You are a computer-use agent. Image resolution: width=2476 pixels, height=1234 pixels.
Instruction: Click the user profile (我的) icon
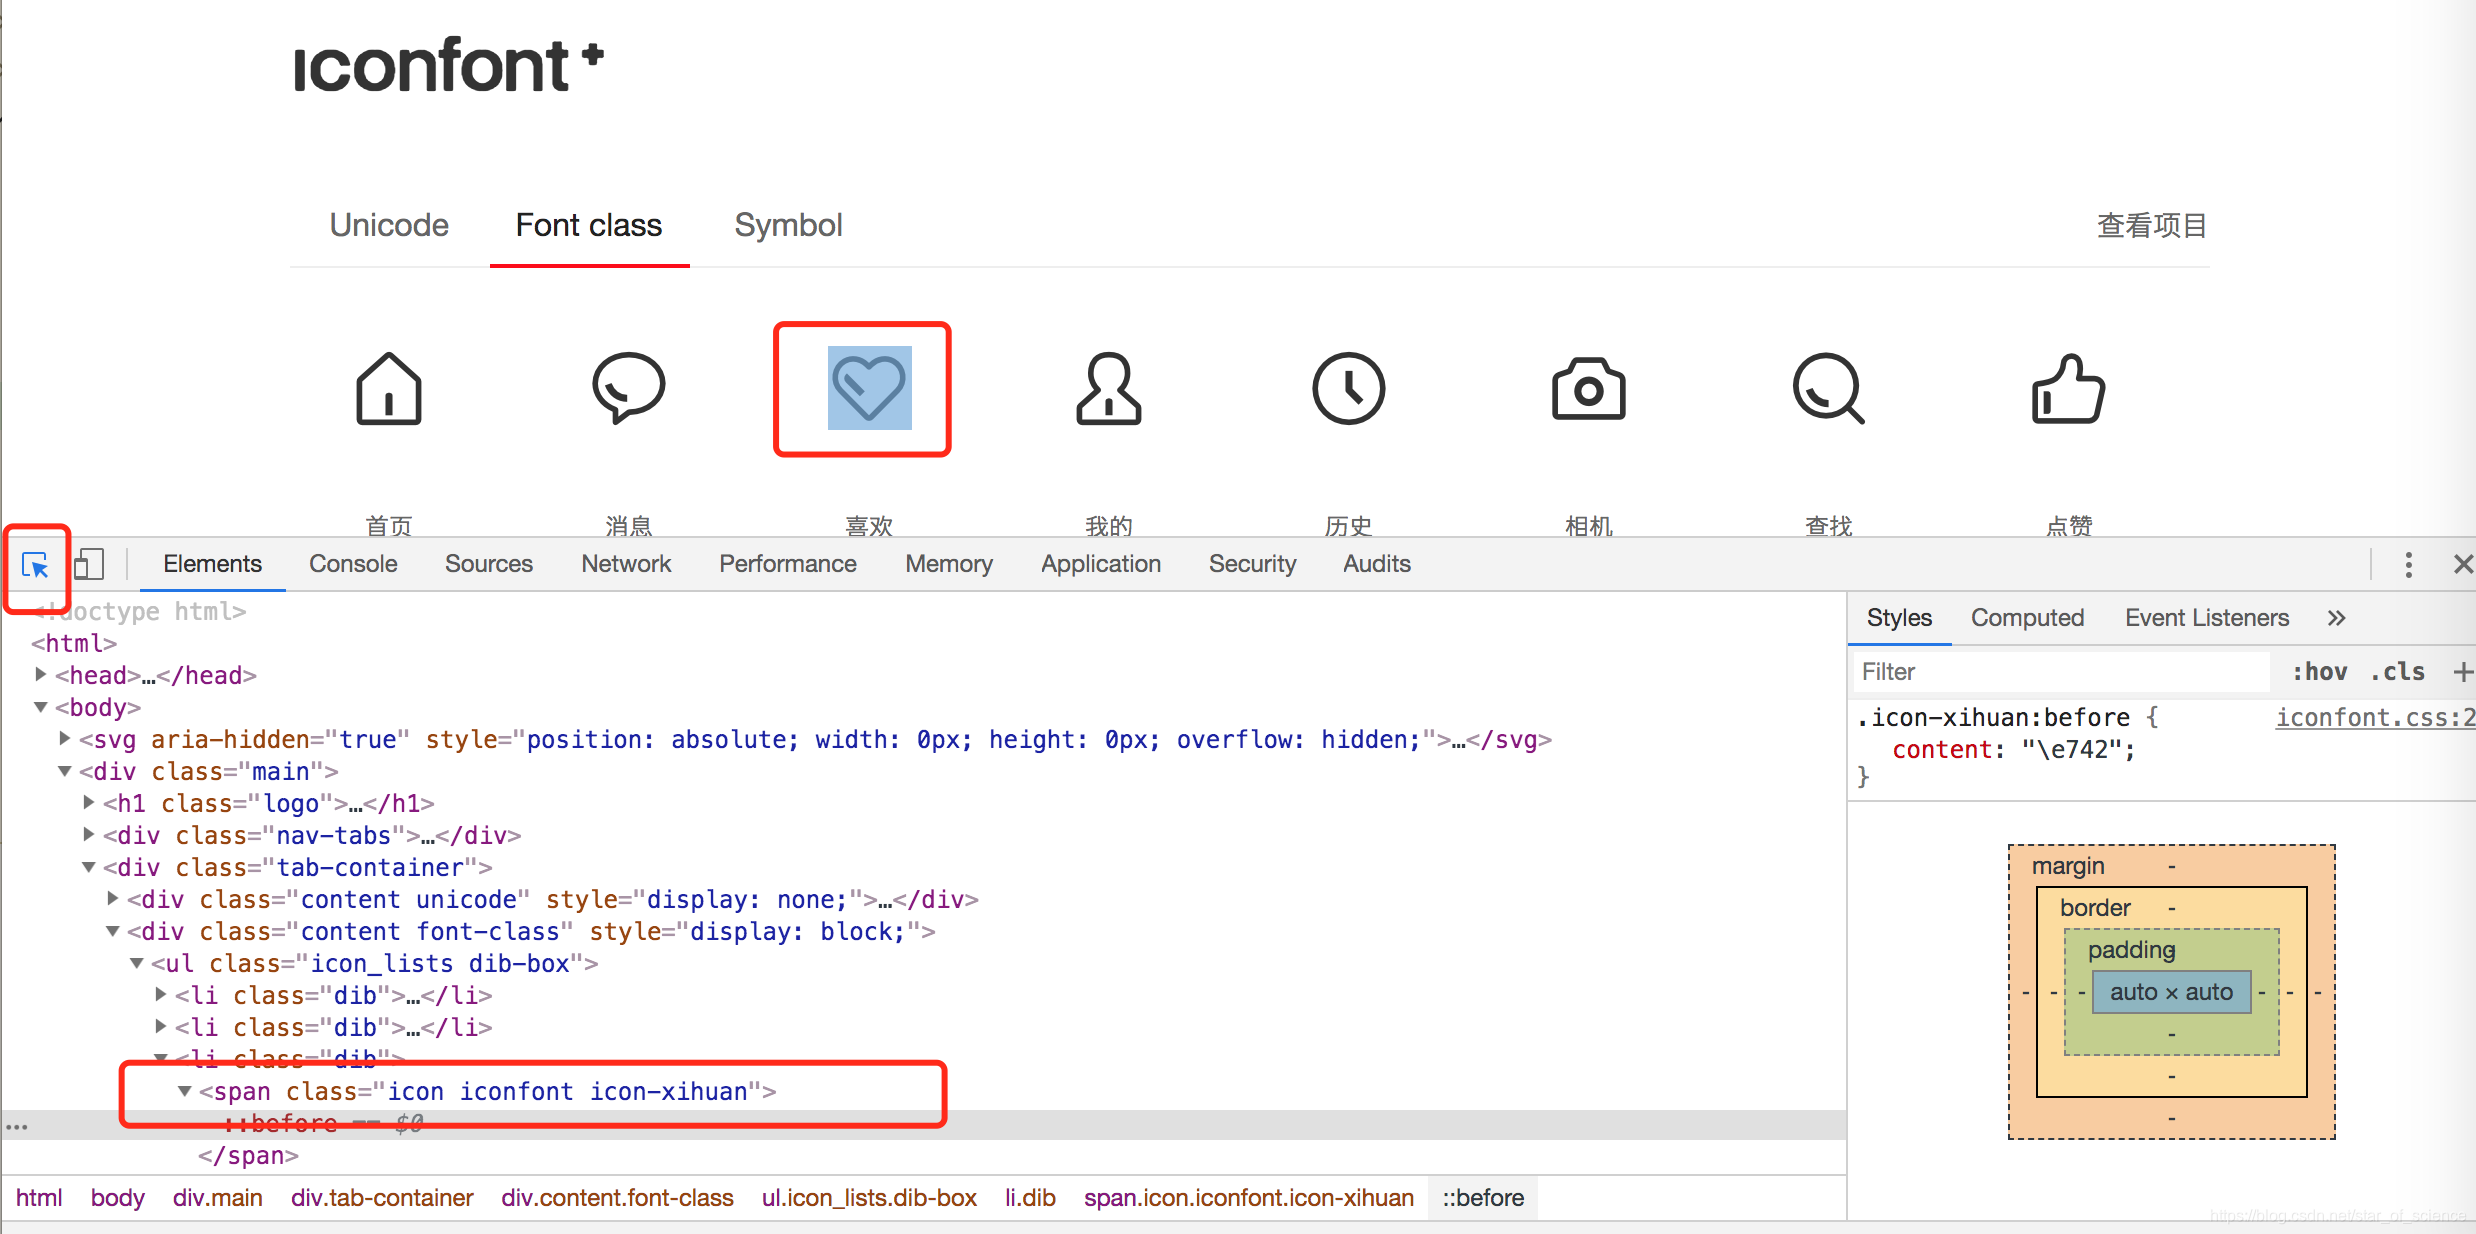click(x=1109, y=389)
